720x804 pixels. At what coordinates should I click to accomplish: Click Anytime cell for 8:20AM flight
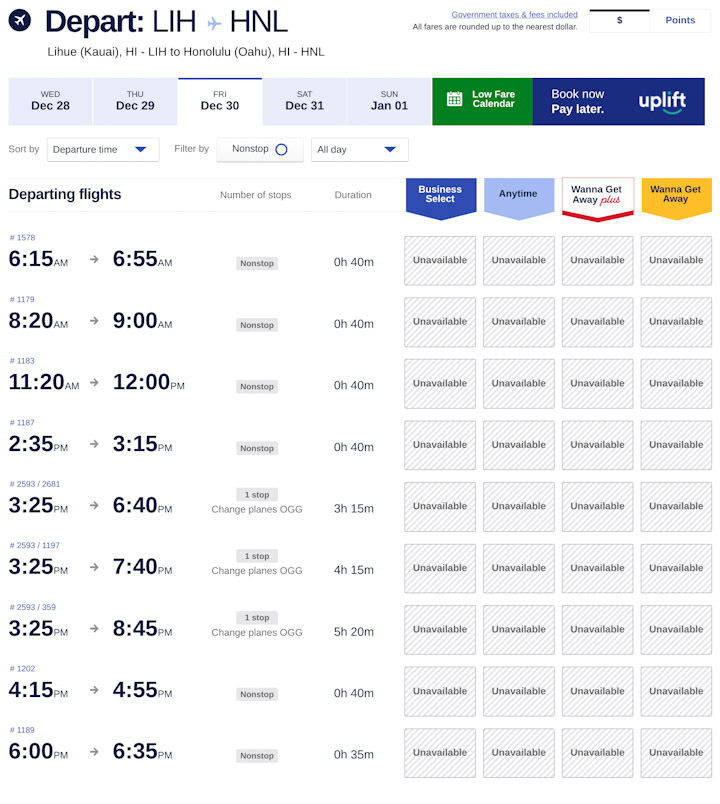click(x=519, y=322)
